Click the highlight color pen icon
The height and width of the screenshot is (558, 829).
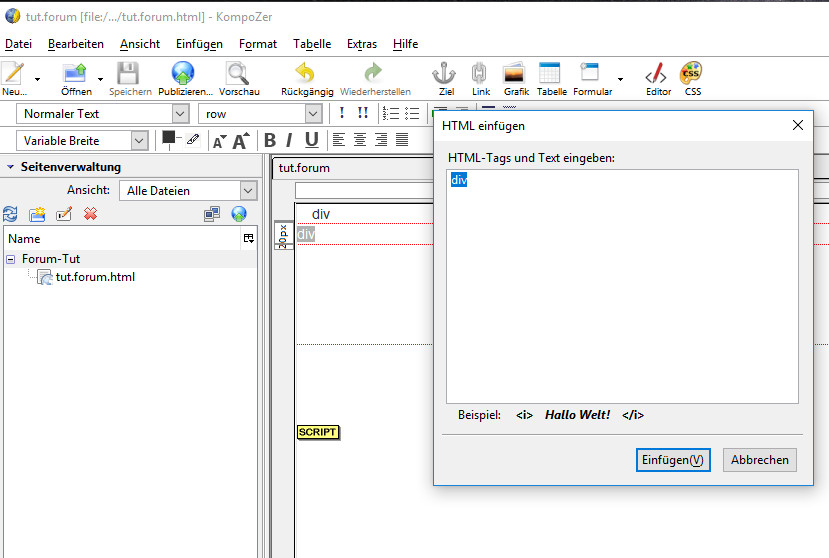coord(192,139)
